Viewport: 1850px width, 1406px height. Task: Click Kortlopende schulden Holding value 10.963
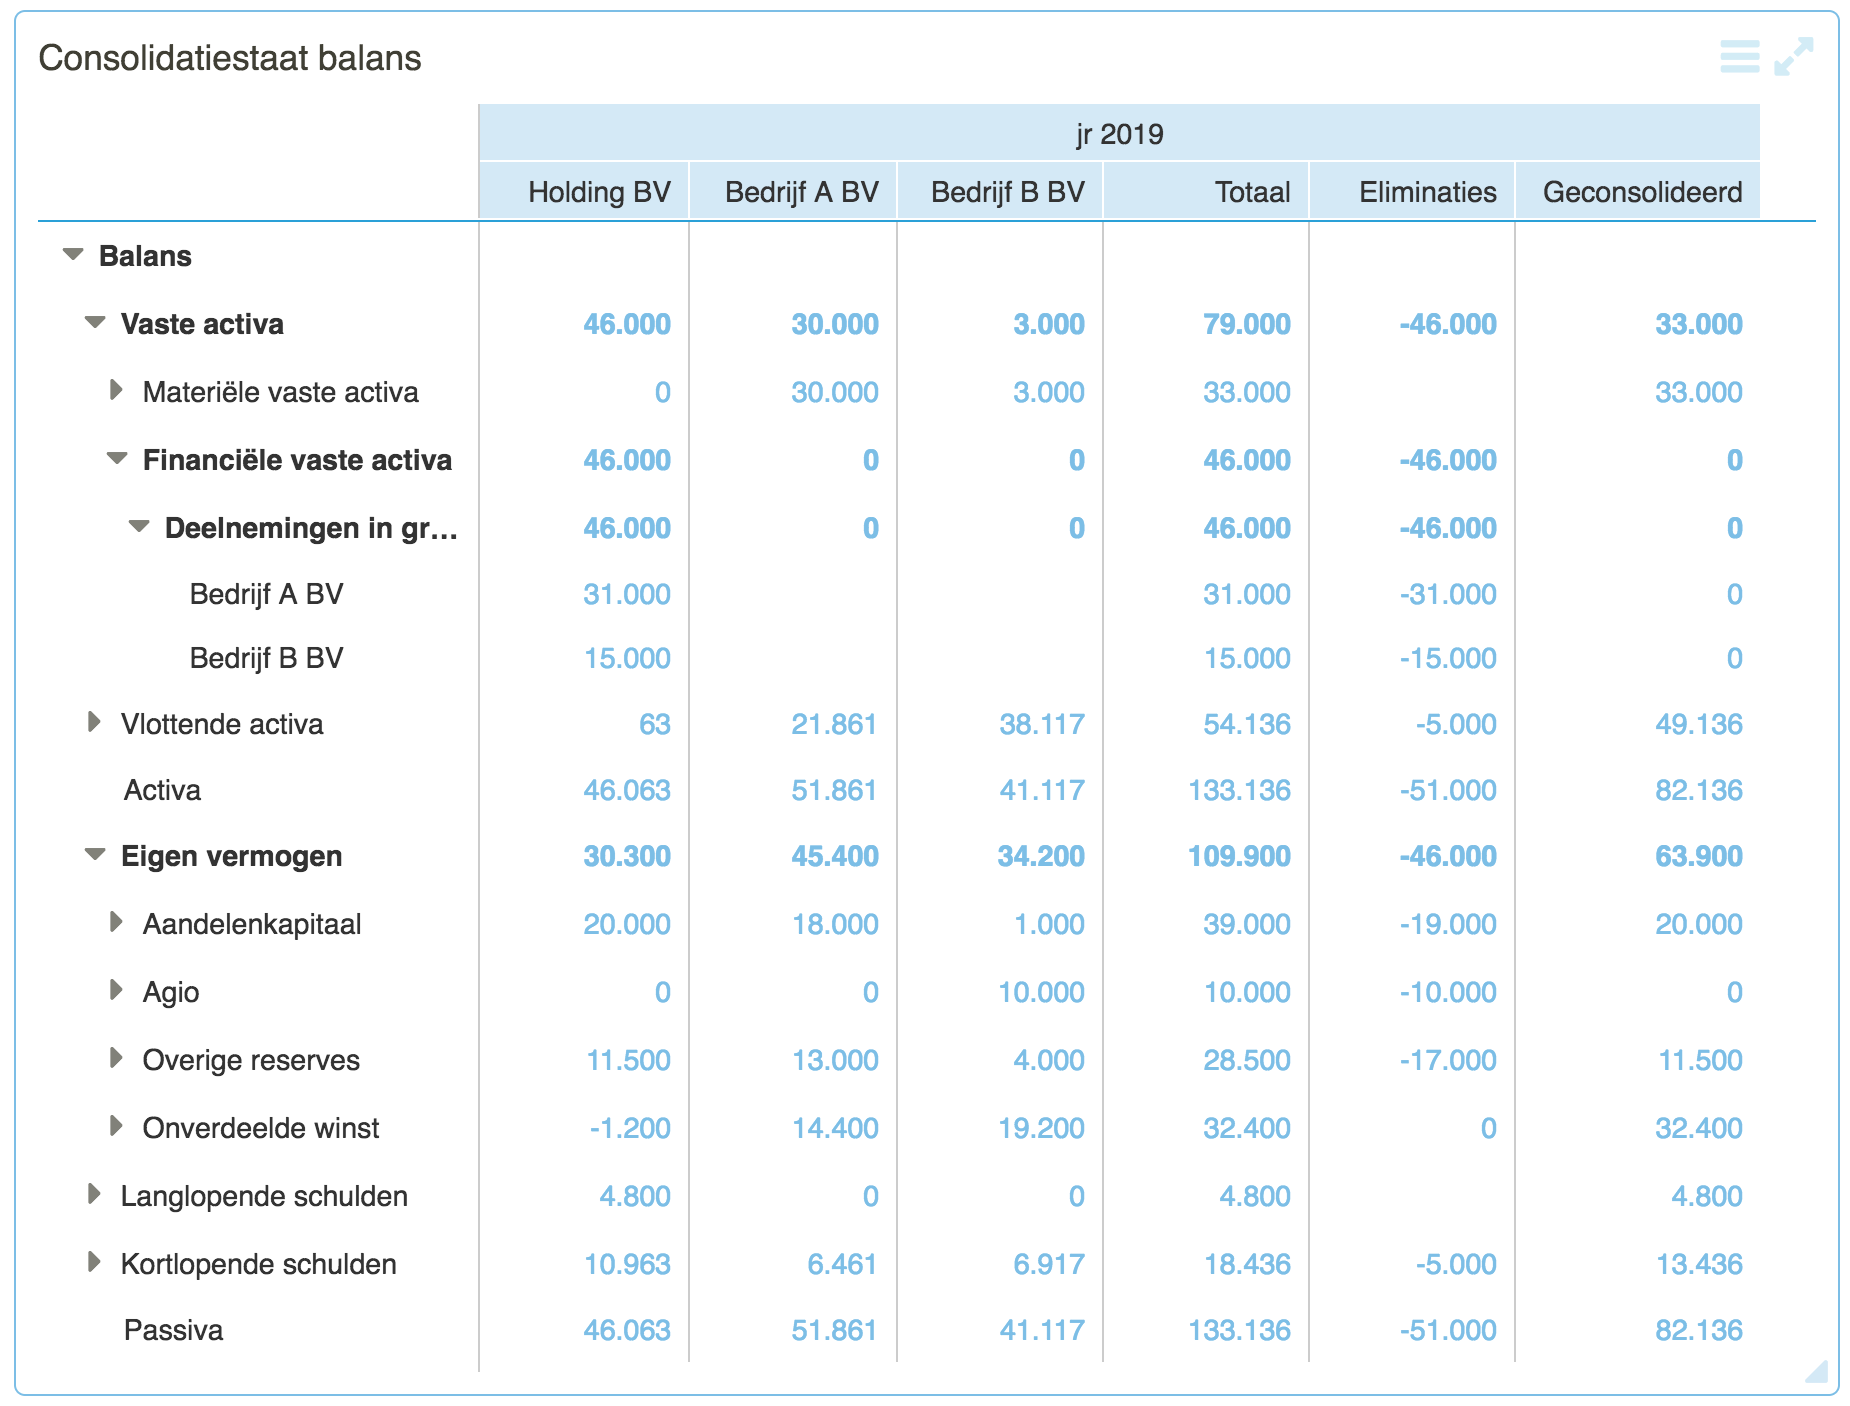tap(627, 1264)
